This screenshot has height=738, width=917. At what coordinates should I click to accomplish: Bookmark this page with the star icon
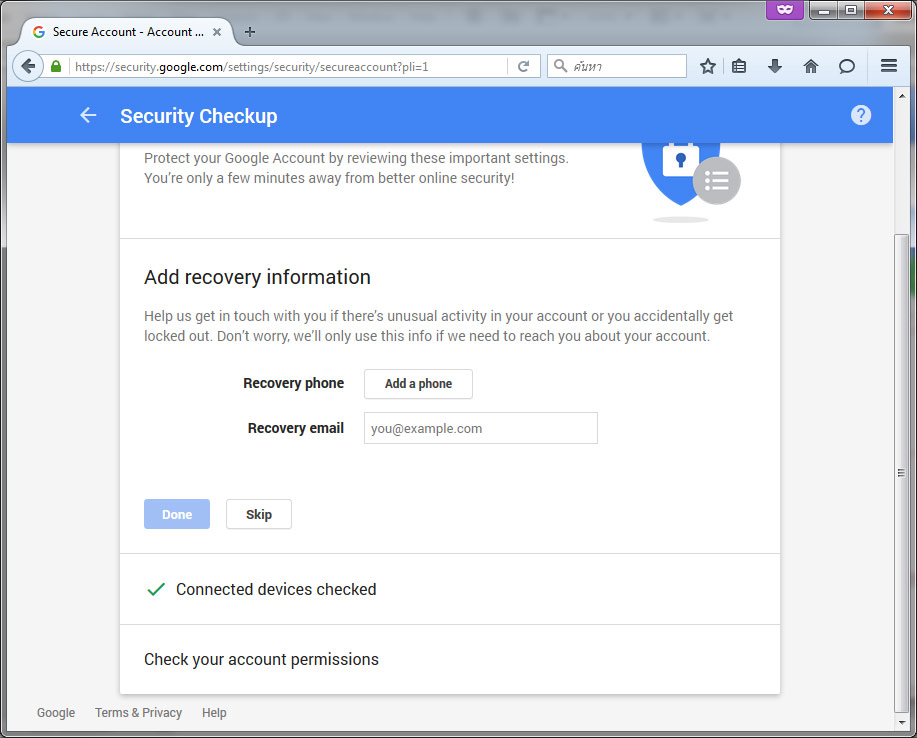pyautogui.click(x=708, y=66)
